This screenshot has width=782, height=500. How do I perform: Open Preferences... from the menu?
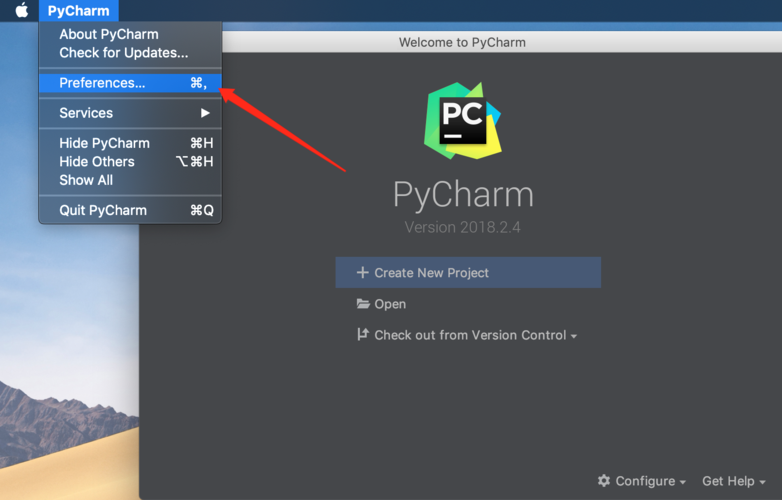coord(131,83)
